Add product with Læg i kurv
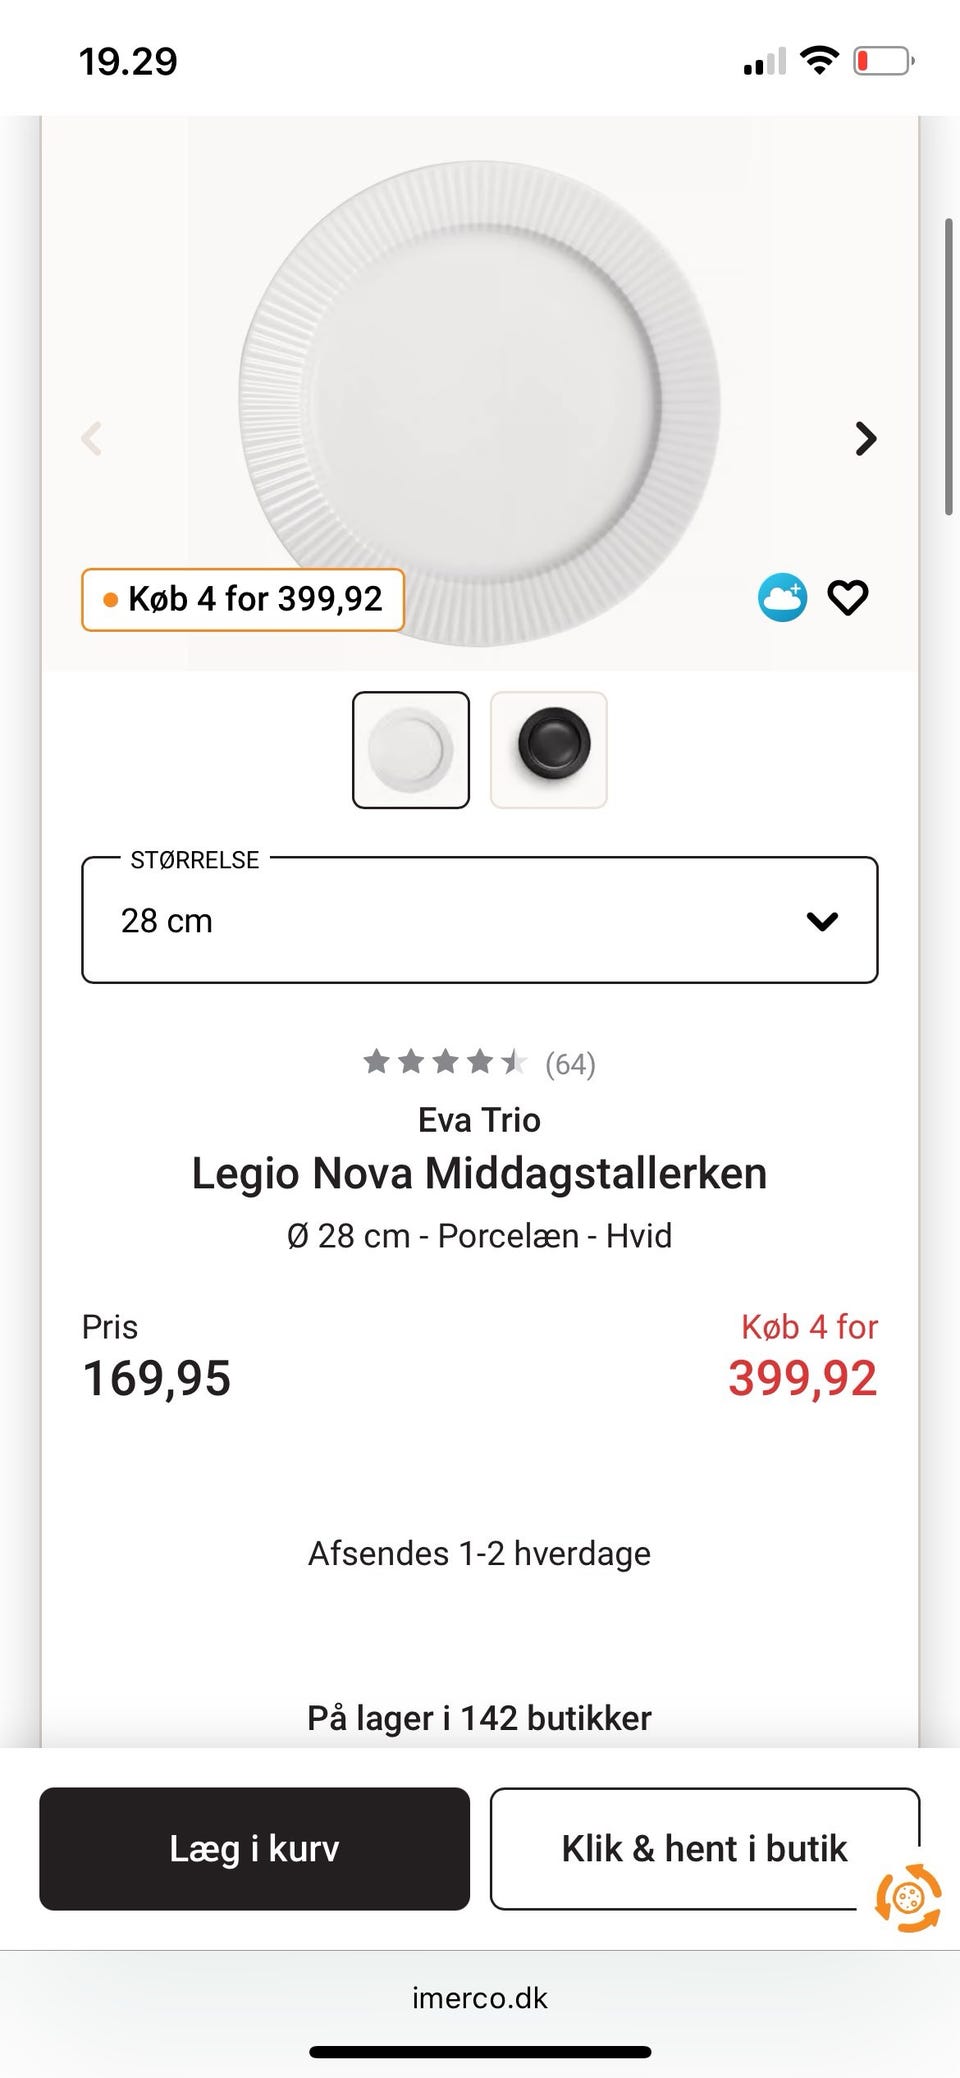This screenshot has width=960, height=2078. click(254, 1848)
